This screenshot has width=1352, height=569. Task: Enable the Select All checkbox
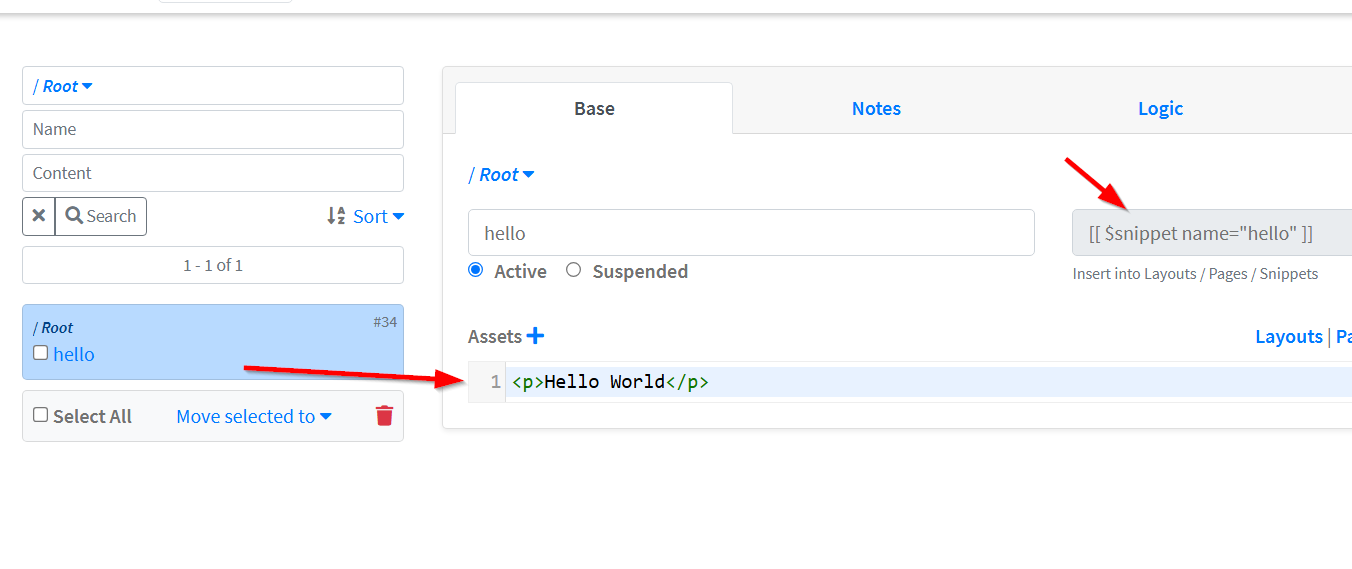coord(41,415)
